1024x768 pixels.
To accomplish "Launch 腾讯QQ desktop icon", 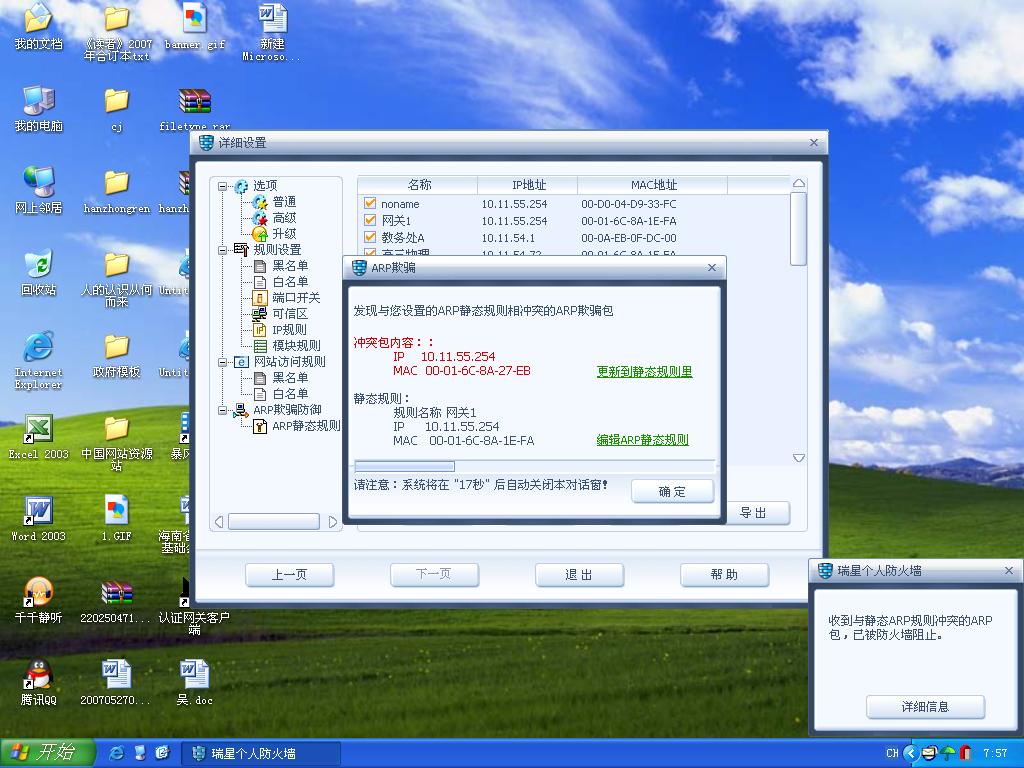I will click(38, 682).
